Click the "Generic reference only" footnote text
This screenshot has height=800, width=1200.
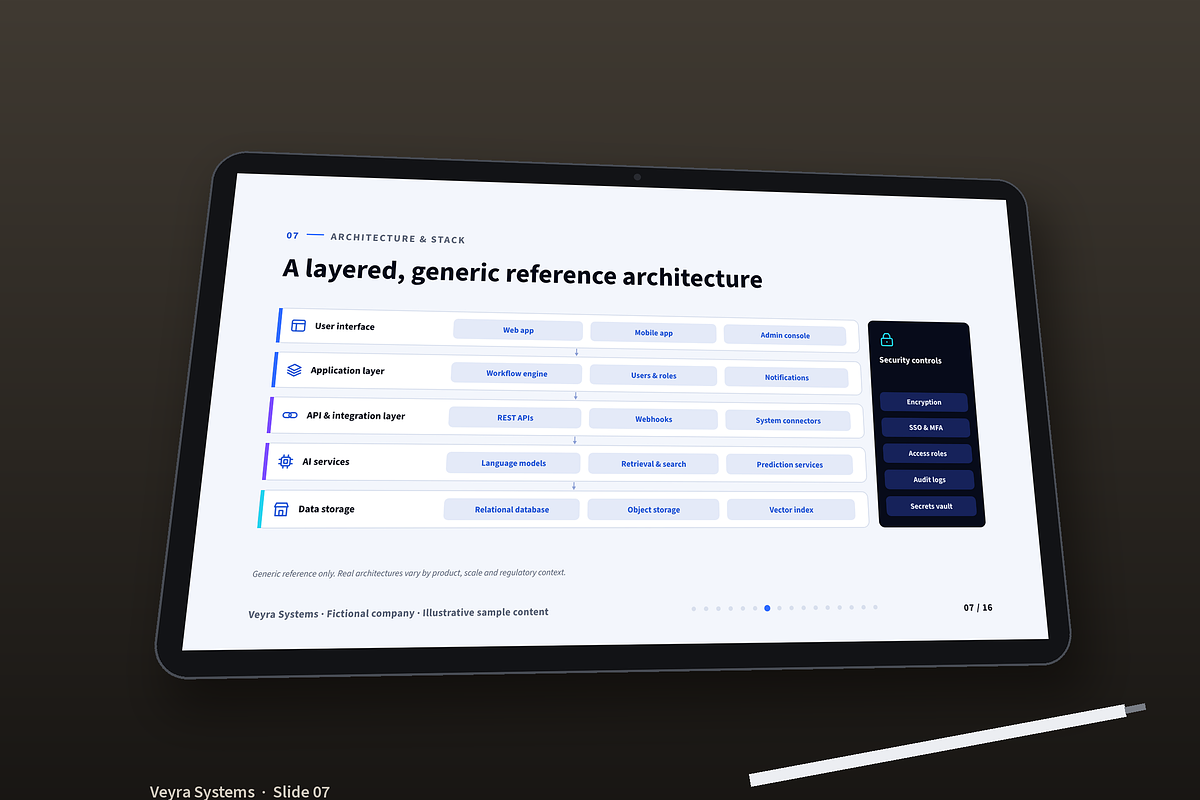tap(409, 573)
